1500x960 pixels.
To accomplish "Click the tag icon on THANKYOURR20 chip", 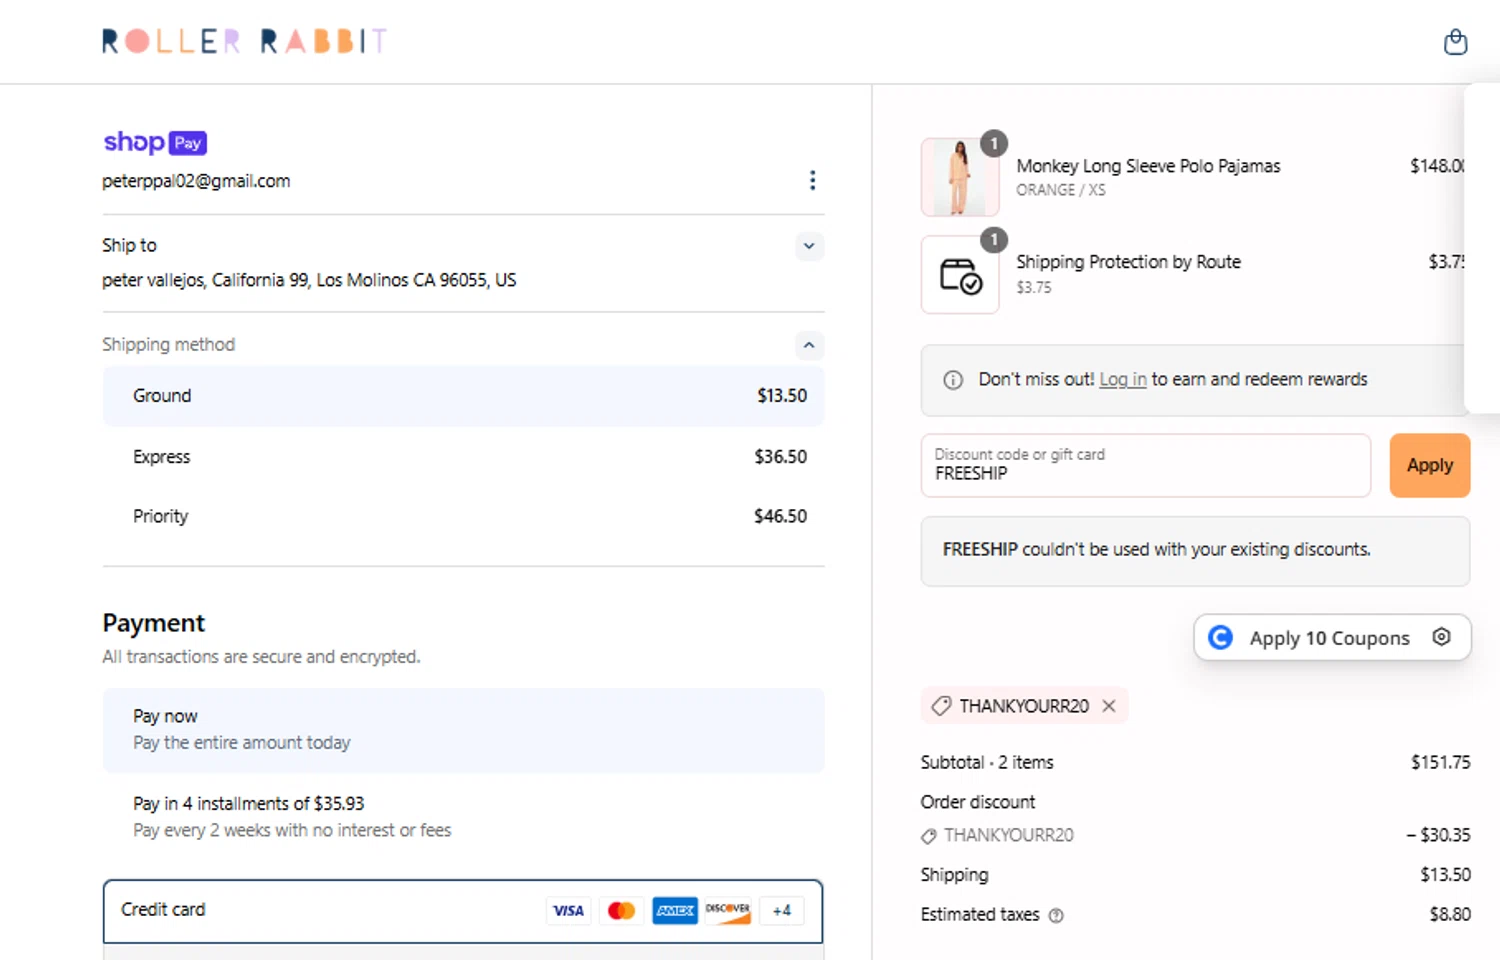I will (941, 706).
